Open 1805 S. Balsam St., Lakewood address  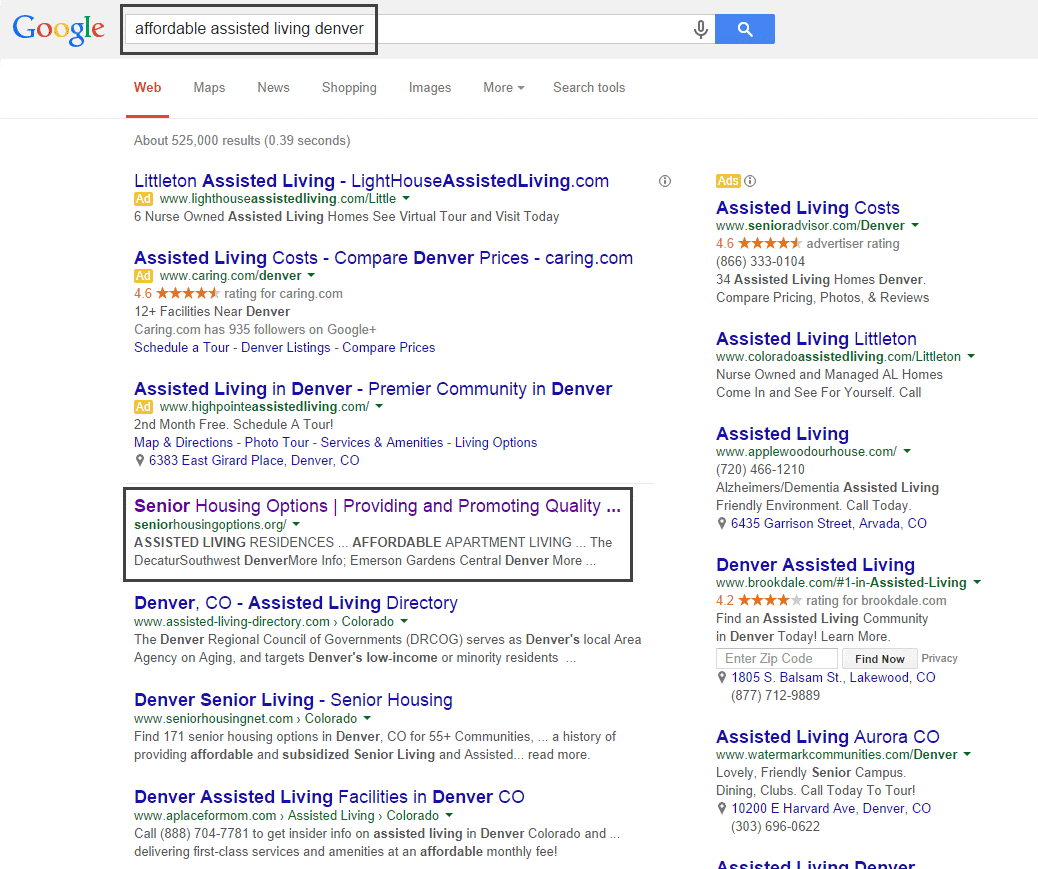(833, 678)
